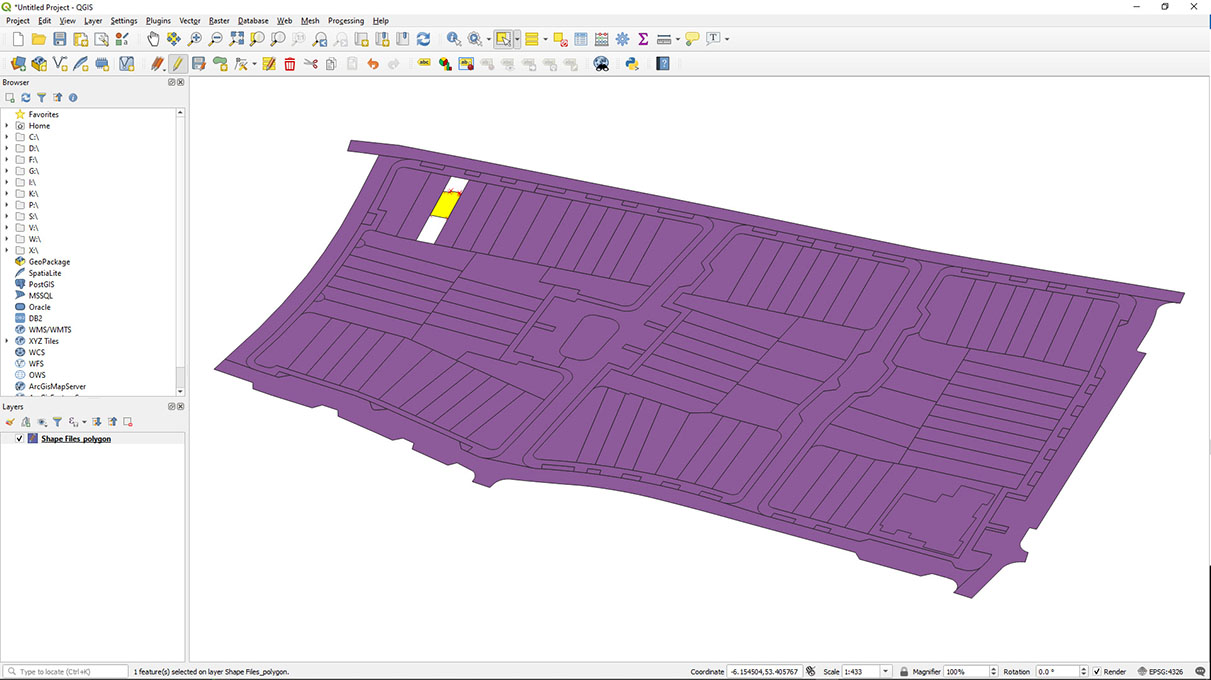Activate the Zoom In tool
This screenshot has width=1211, height=680.
click(x=194, y=39)
